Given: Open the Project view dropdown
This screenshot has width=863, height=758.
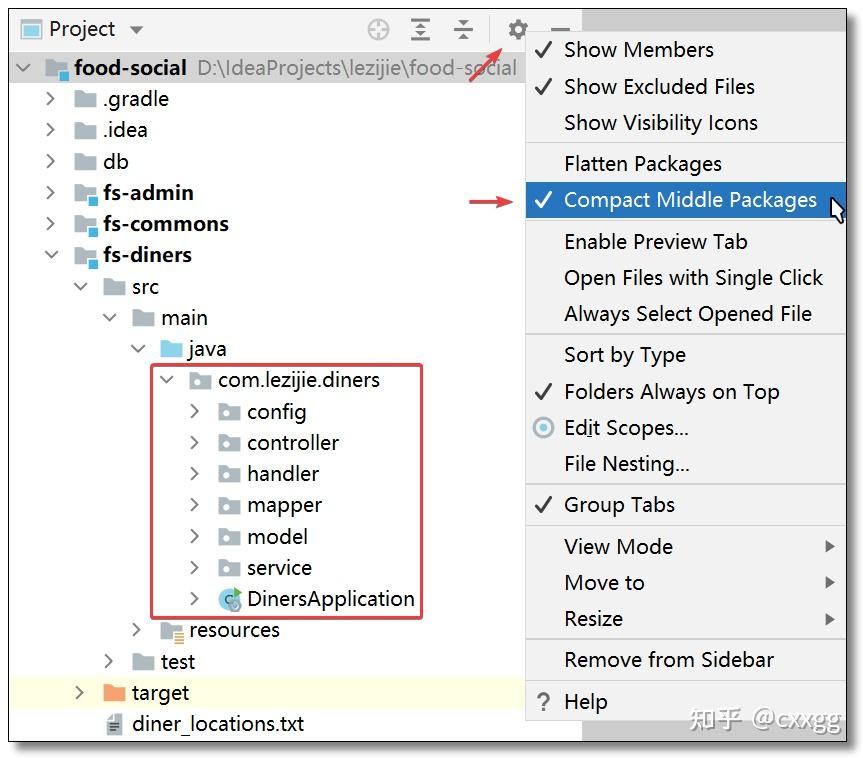Looking at the screenshot, I should pos(136,29).
